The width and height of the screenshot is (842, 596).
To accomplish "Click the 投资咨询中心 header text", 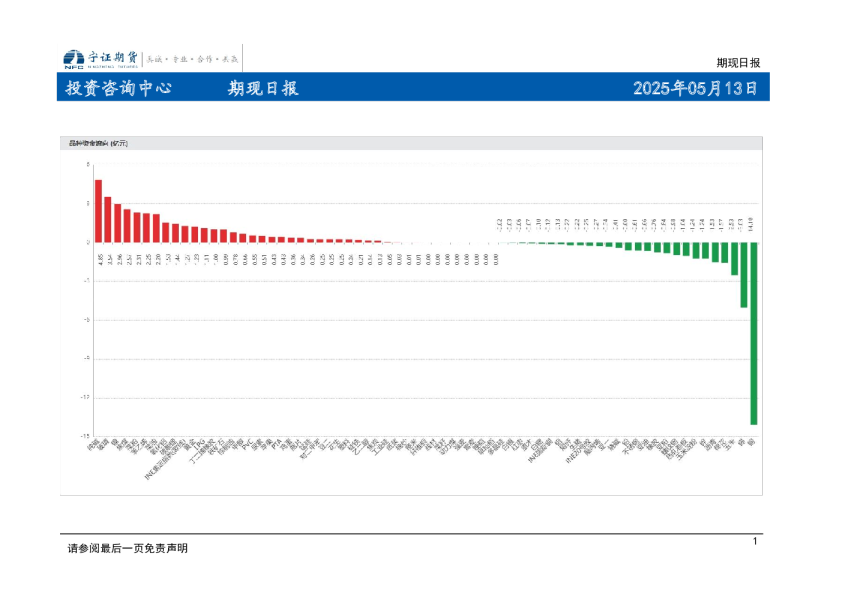I will [118, 88].
